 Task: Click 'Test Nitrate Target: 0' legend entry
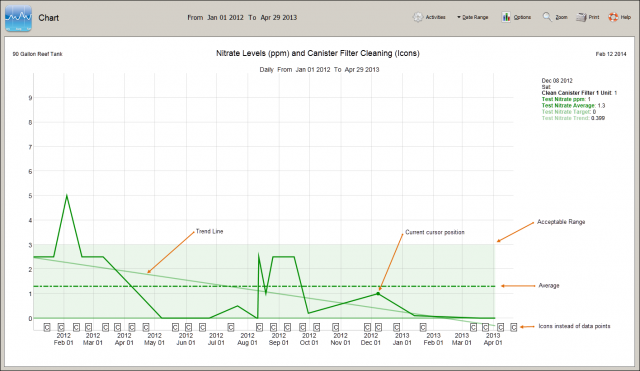click(569, 112)
